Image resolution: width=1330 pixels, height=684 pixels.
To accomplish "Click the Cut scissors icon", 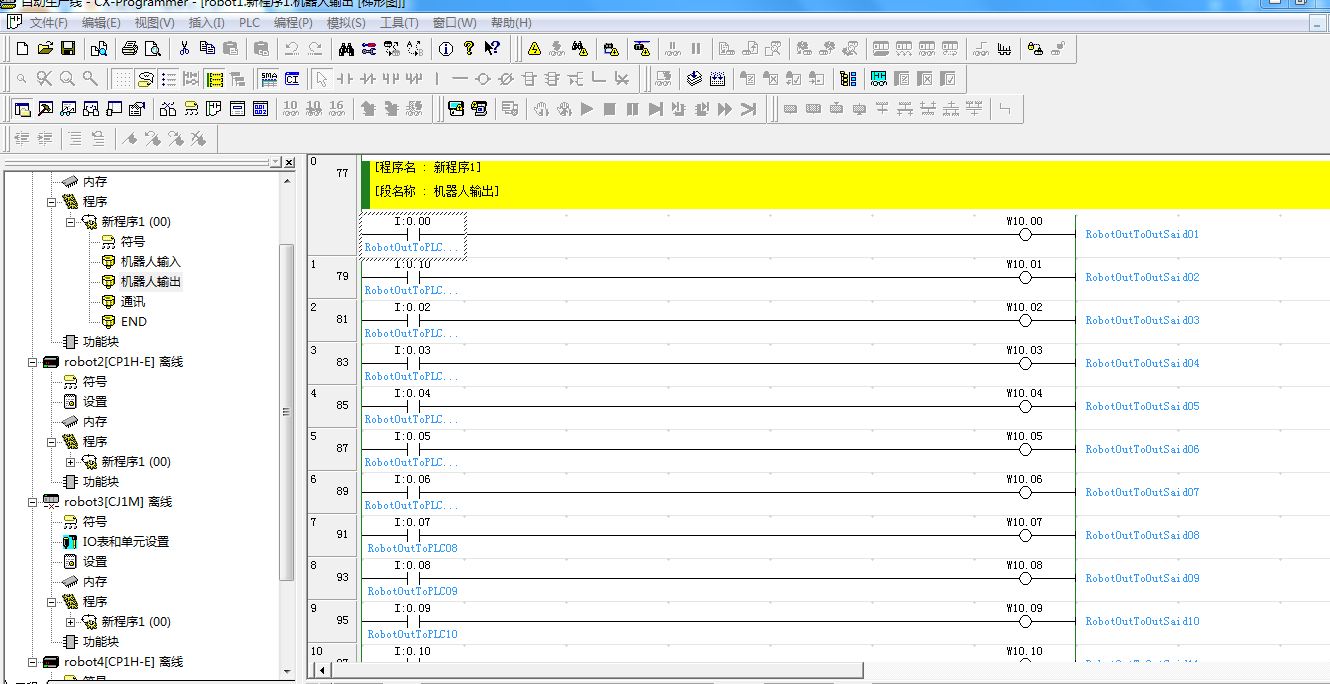I will pyautogui.click(x=184, y=48).
